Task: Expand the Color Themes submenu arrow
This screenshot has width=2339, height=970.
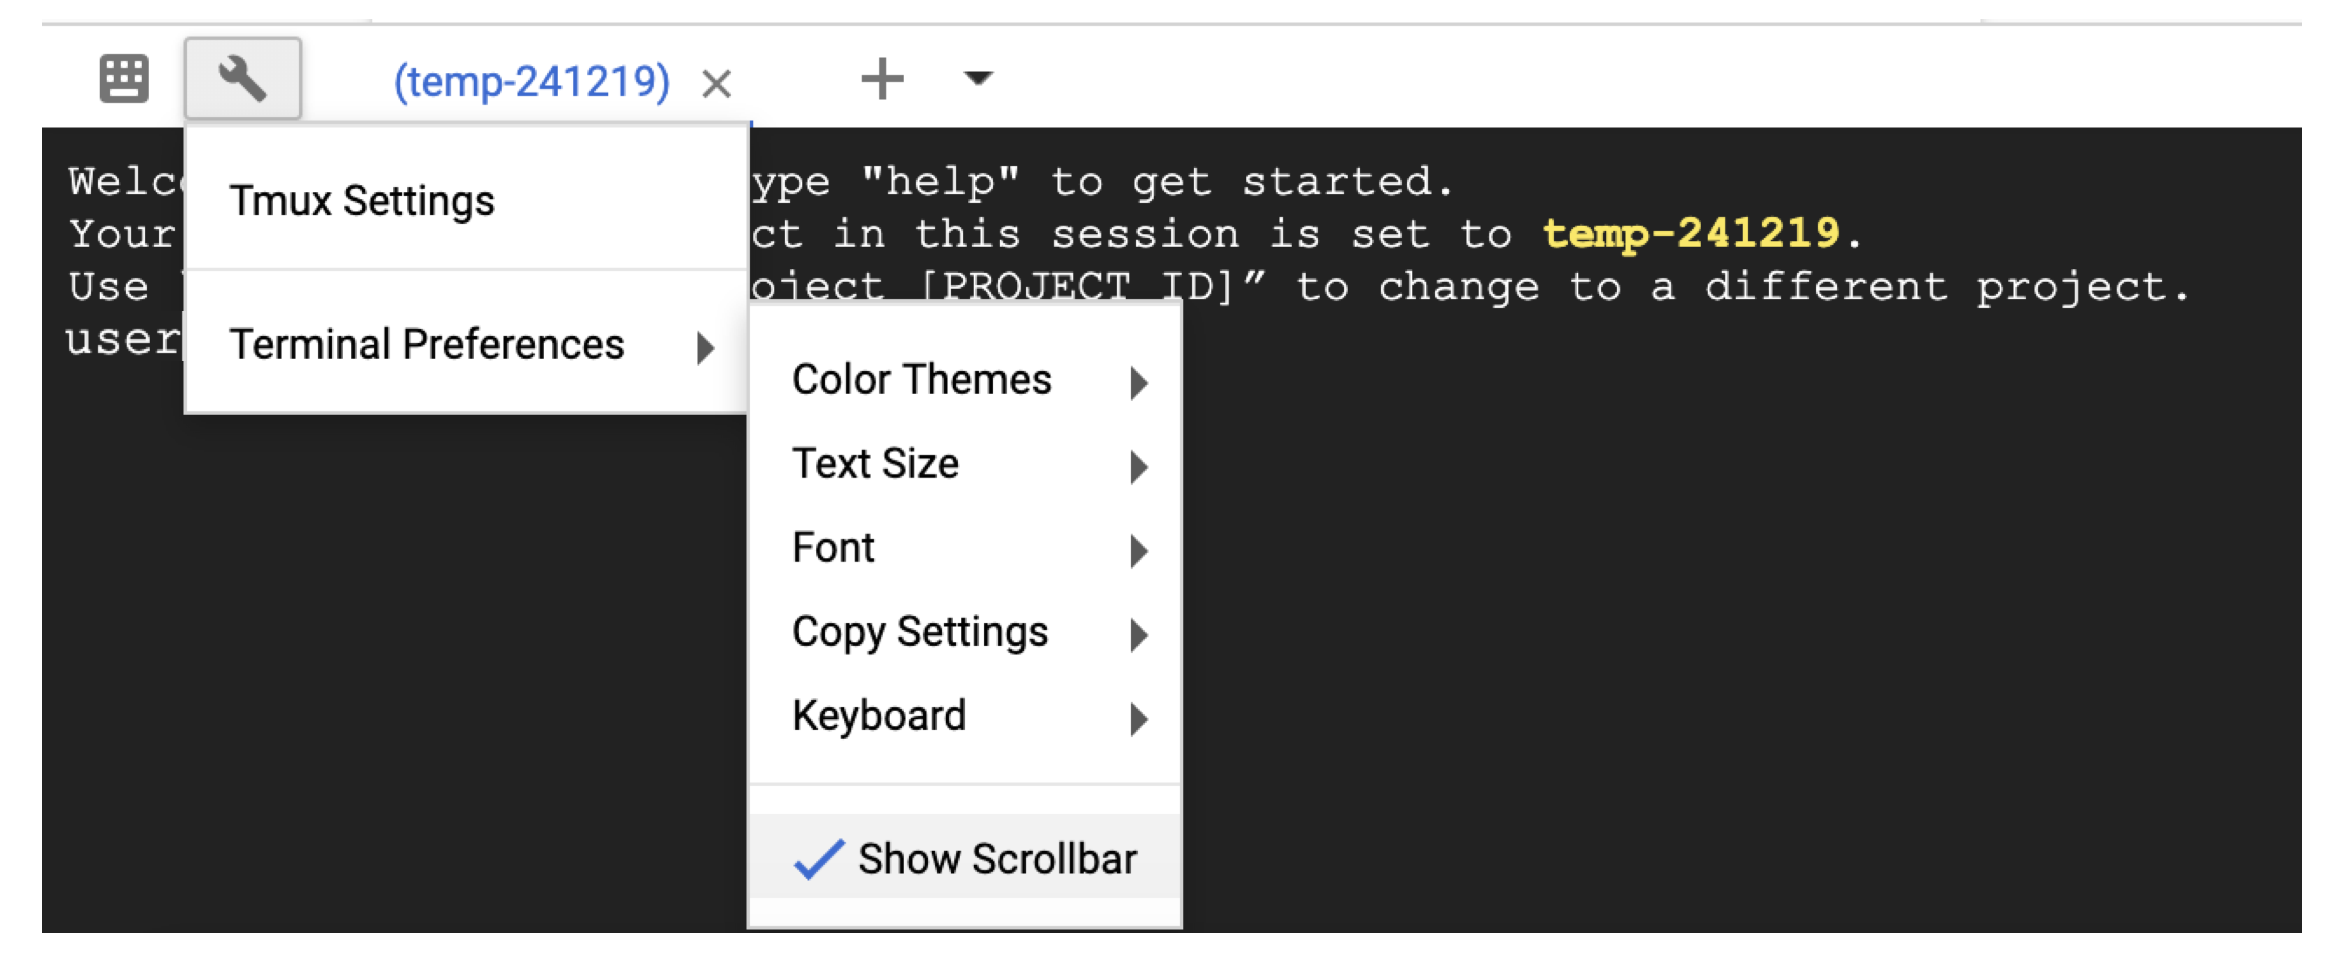Action: [1139, 383]
